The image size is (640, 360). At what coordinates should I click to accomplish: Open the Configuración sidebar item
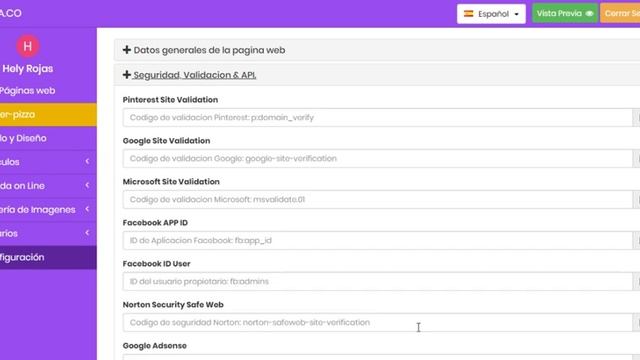pos(48,257)
